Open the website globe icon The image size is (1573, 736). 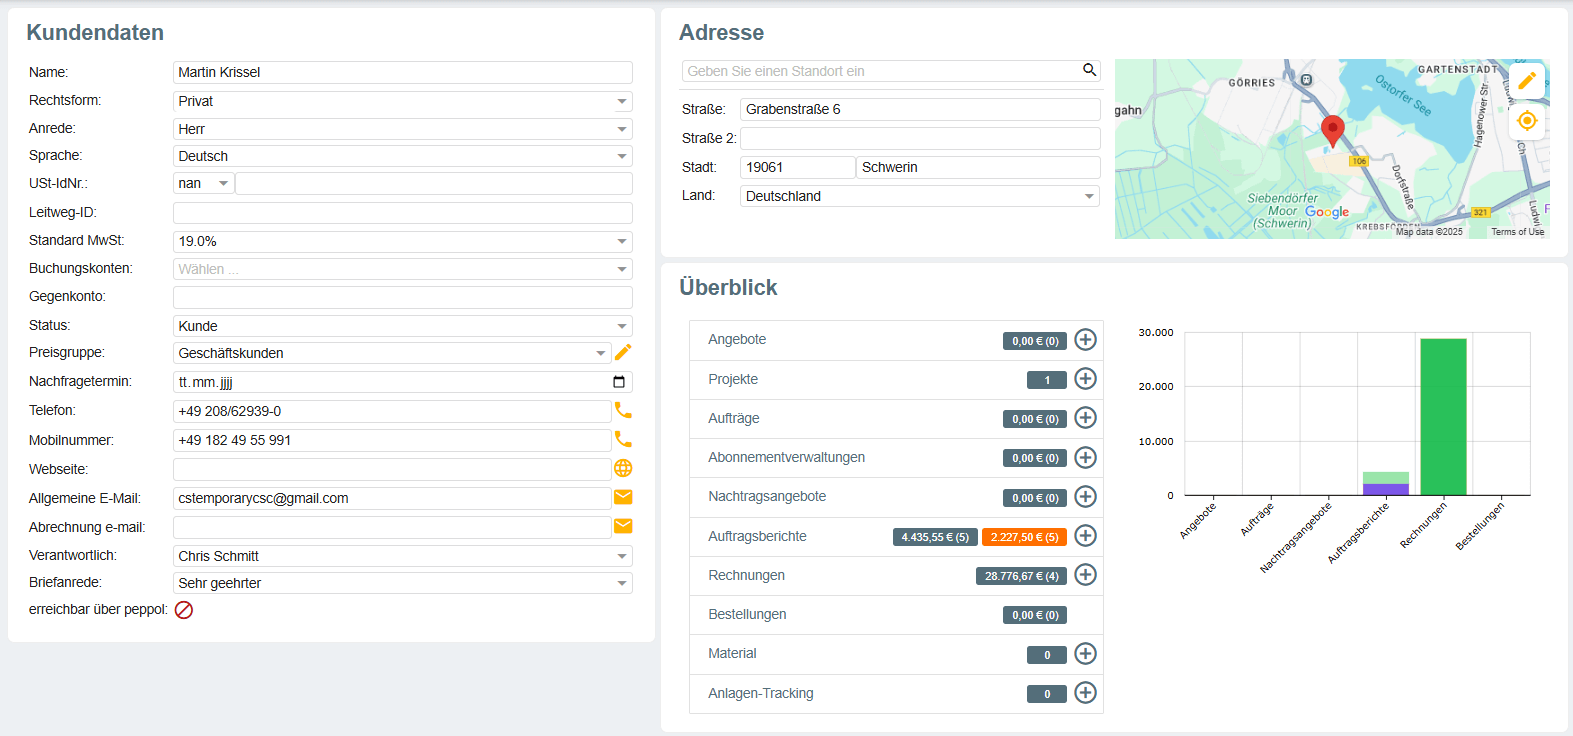[x=623, y=468]
